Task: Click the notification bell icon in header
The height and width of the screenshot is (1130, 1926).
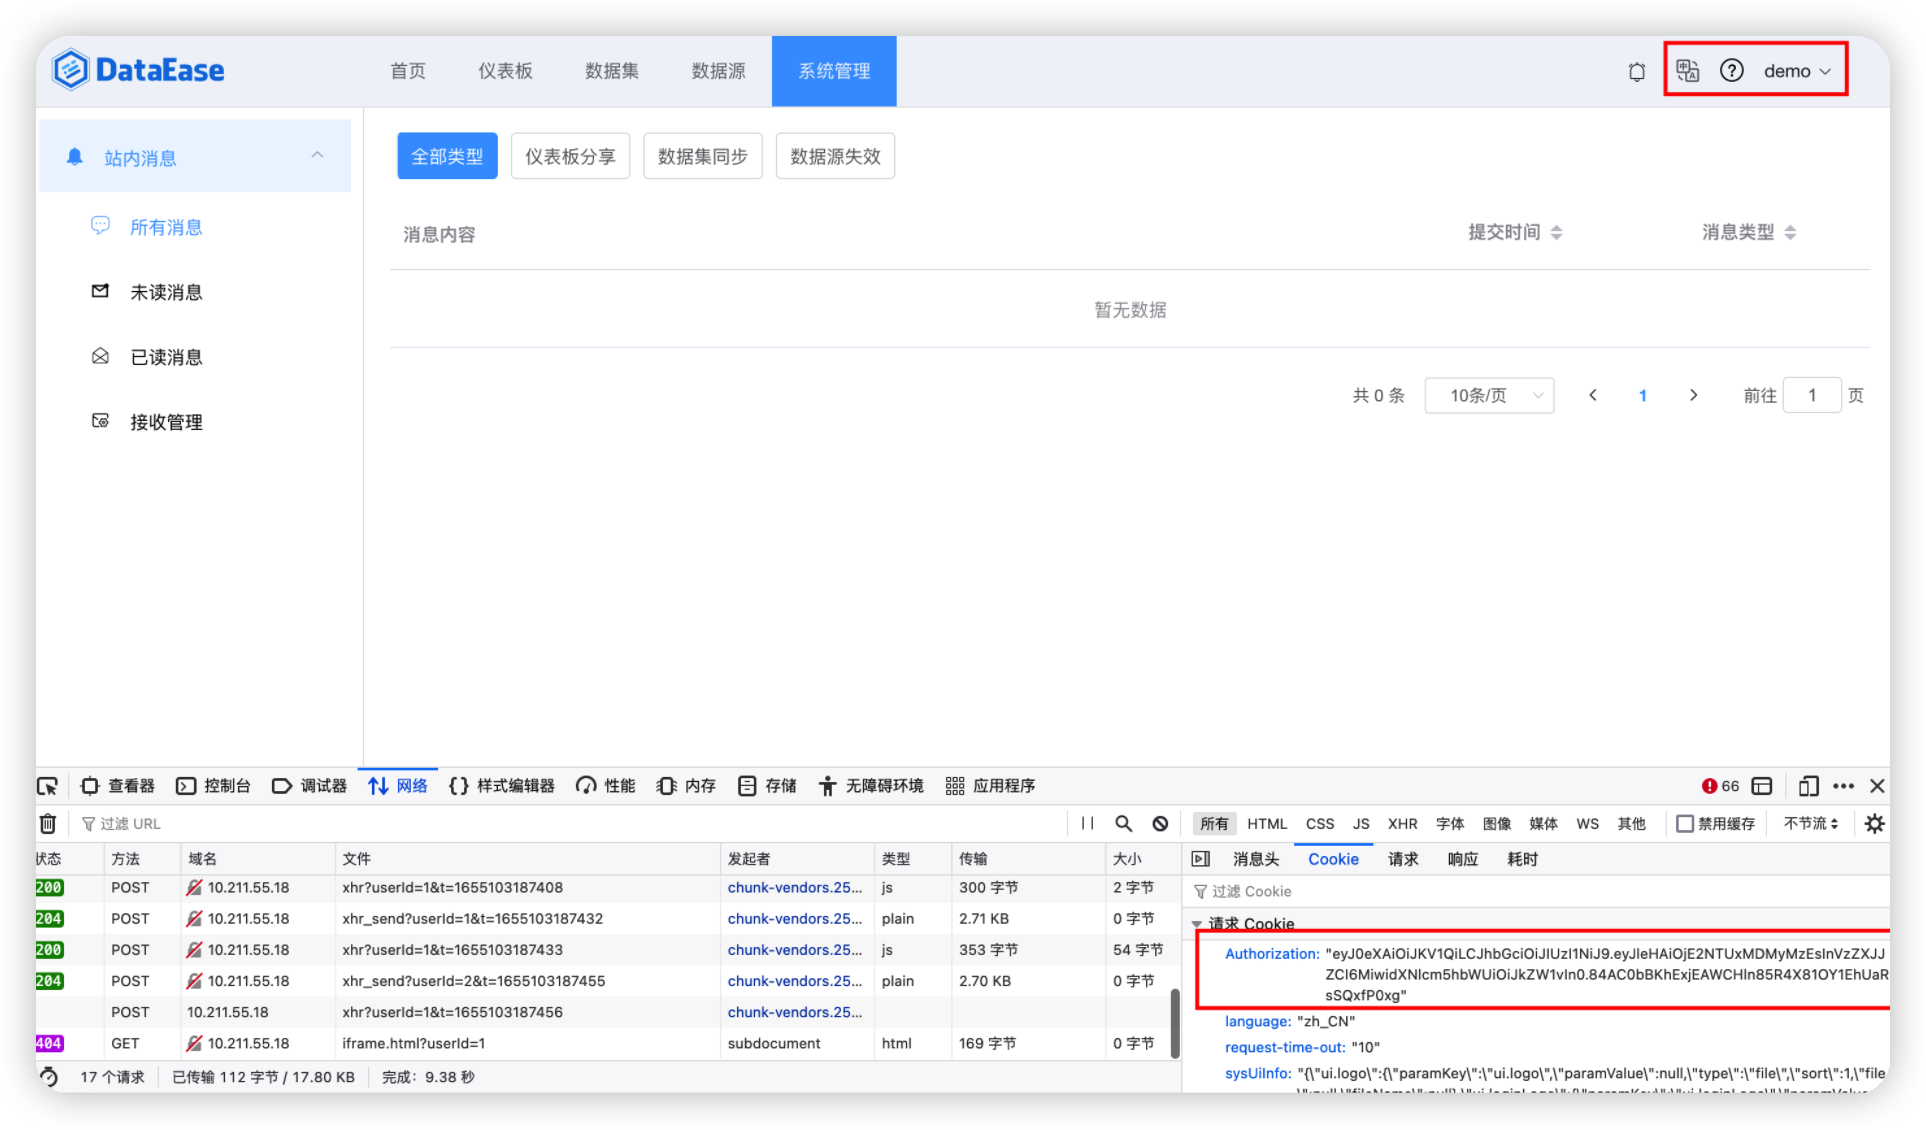Action: pos(1636,71)
